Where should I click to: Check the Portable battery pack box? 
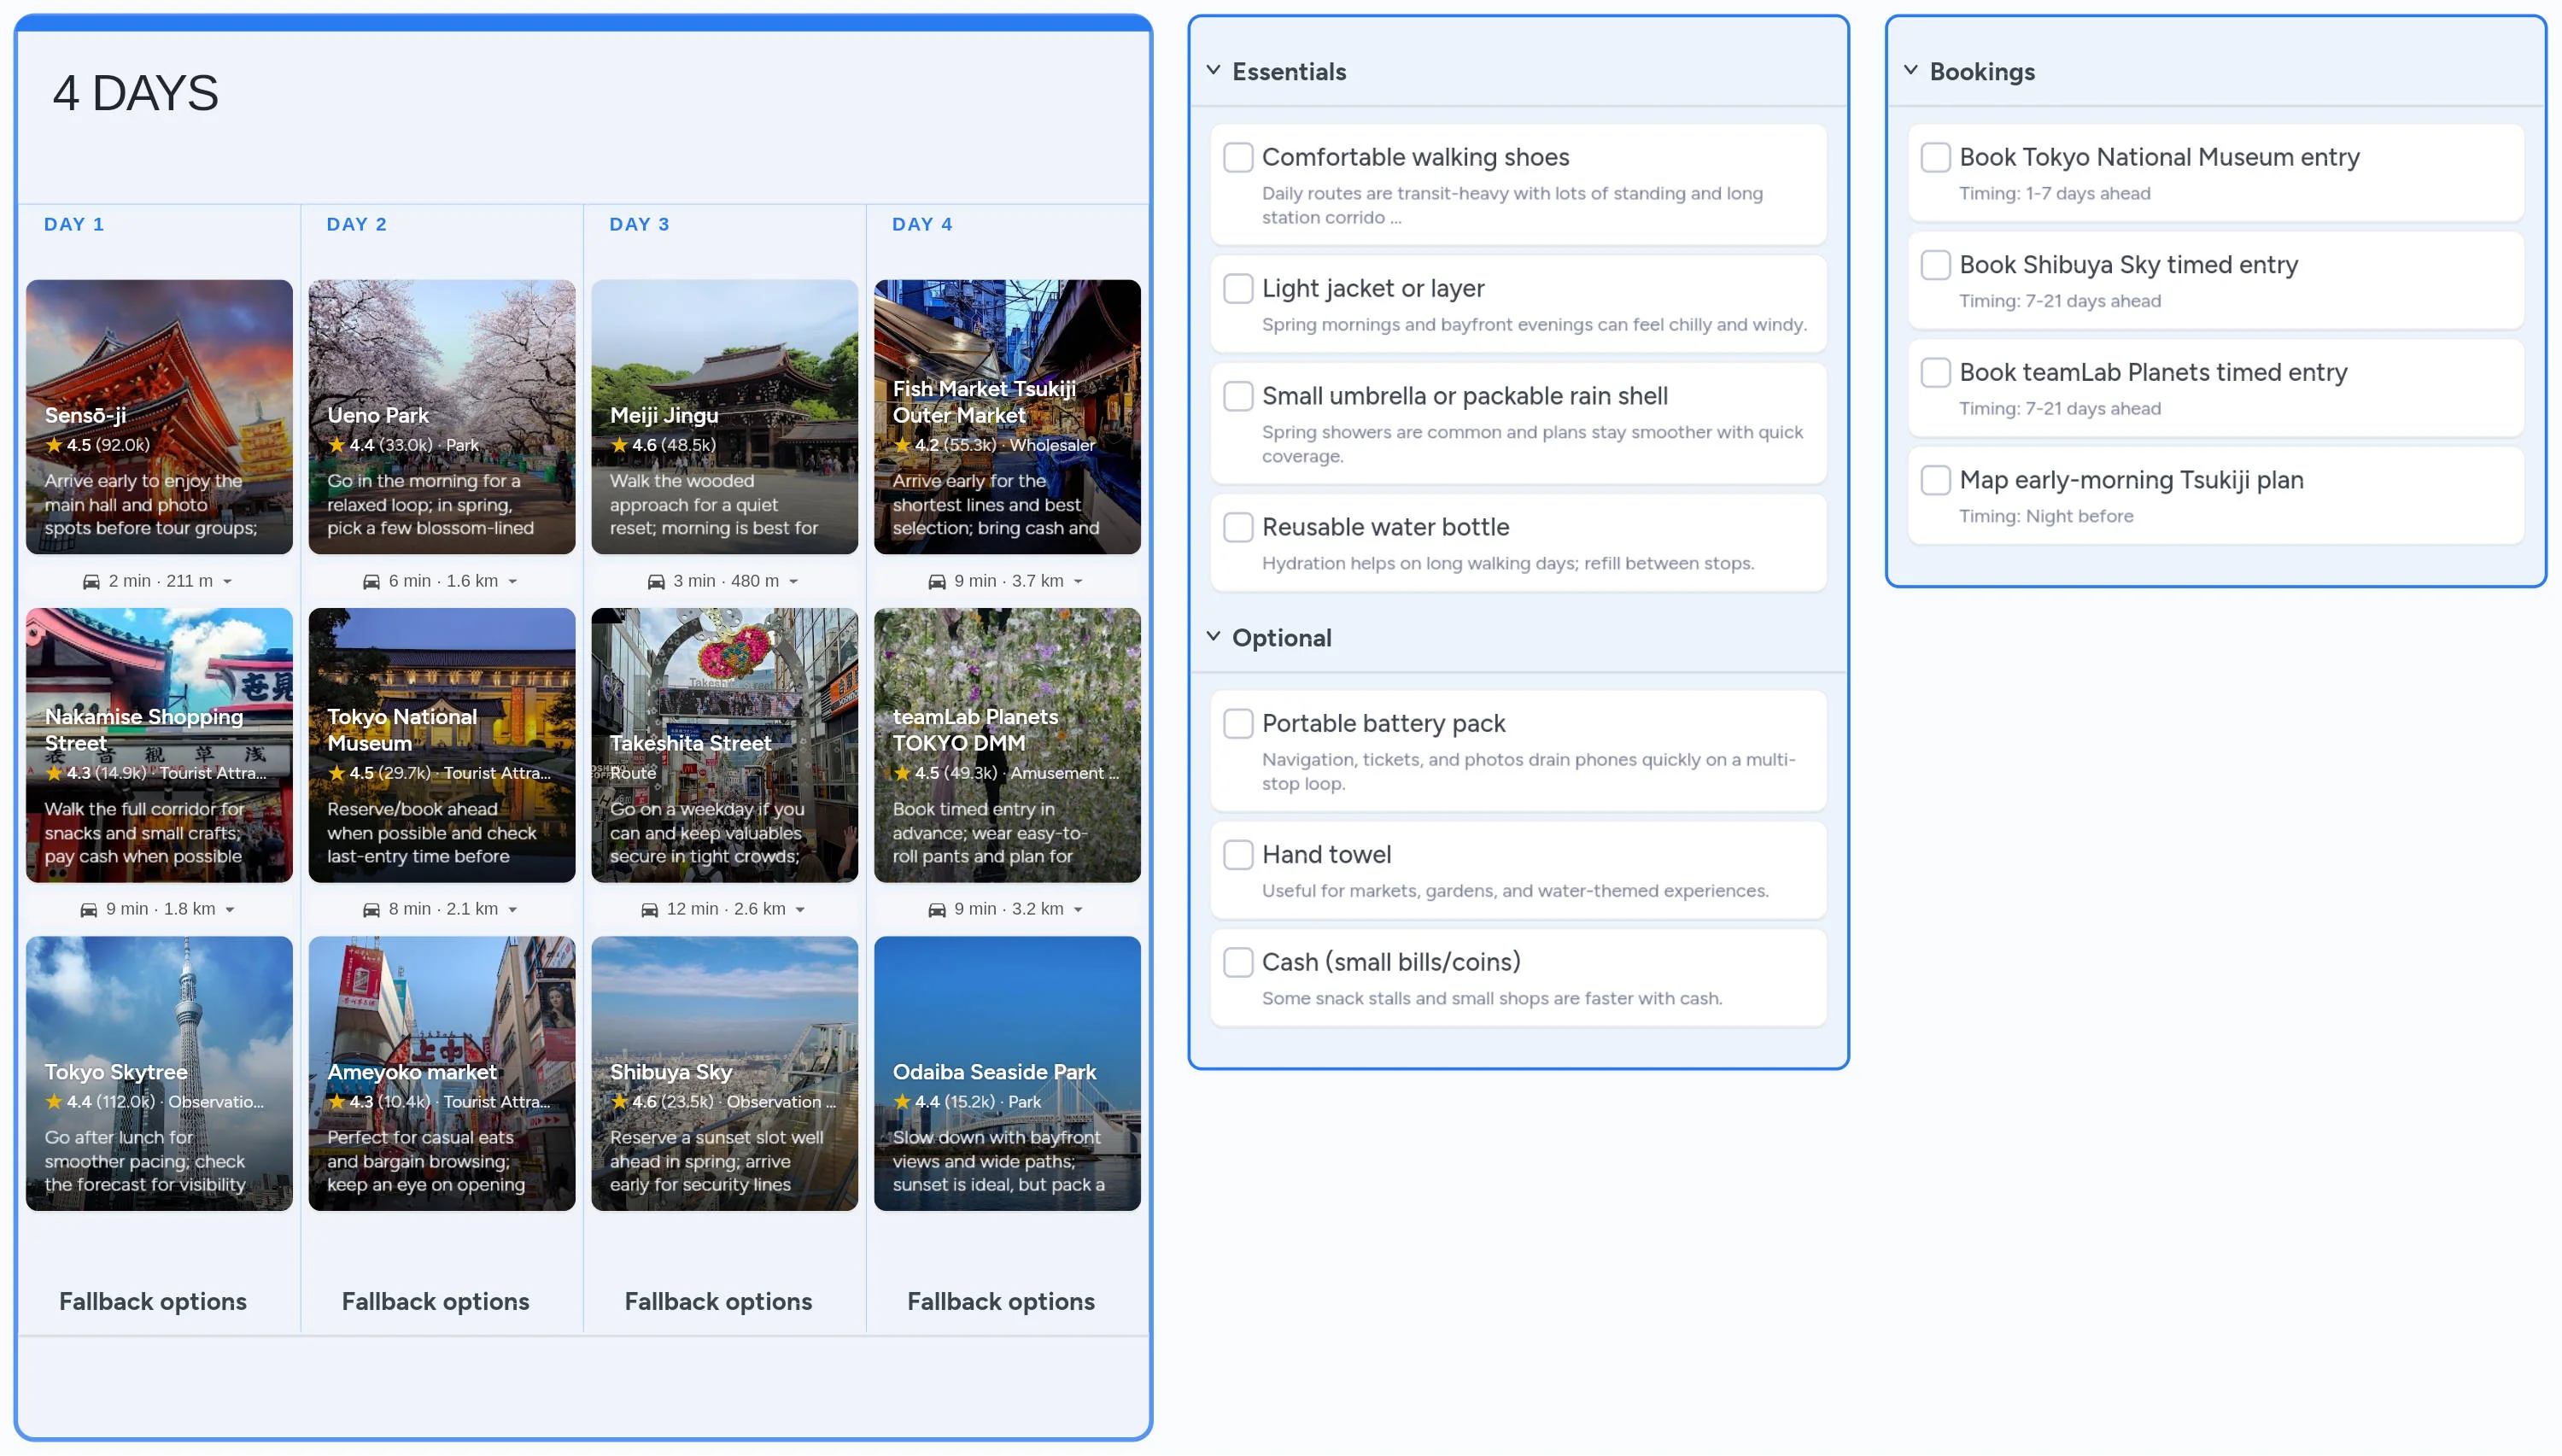coord(1238,723)
